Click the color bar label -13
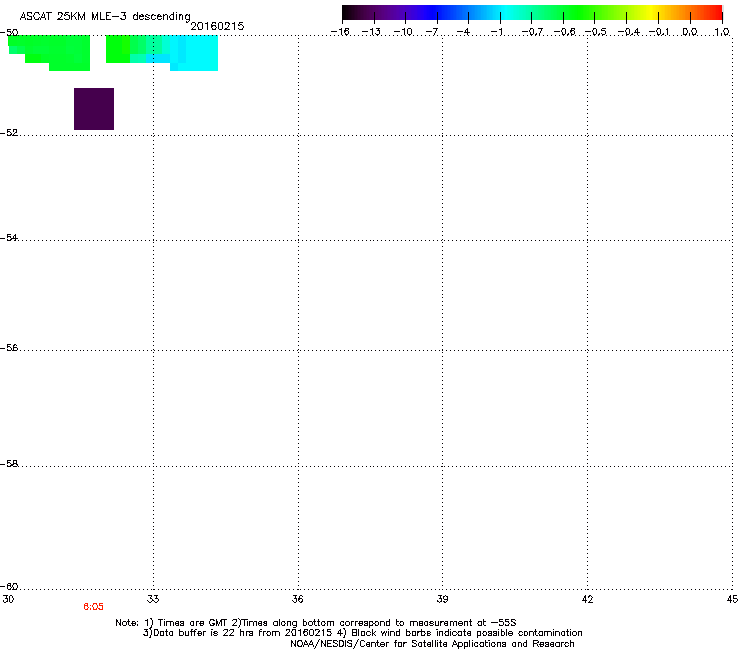Image resolution: width=740 pixels, height=650 pixels. coord(371,32)
